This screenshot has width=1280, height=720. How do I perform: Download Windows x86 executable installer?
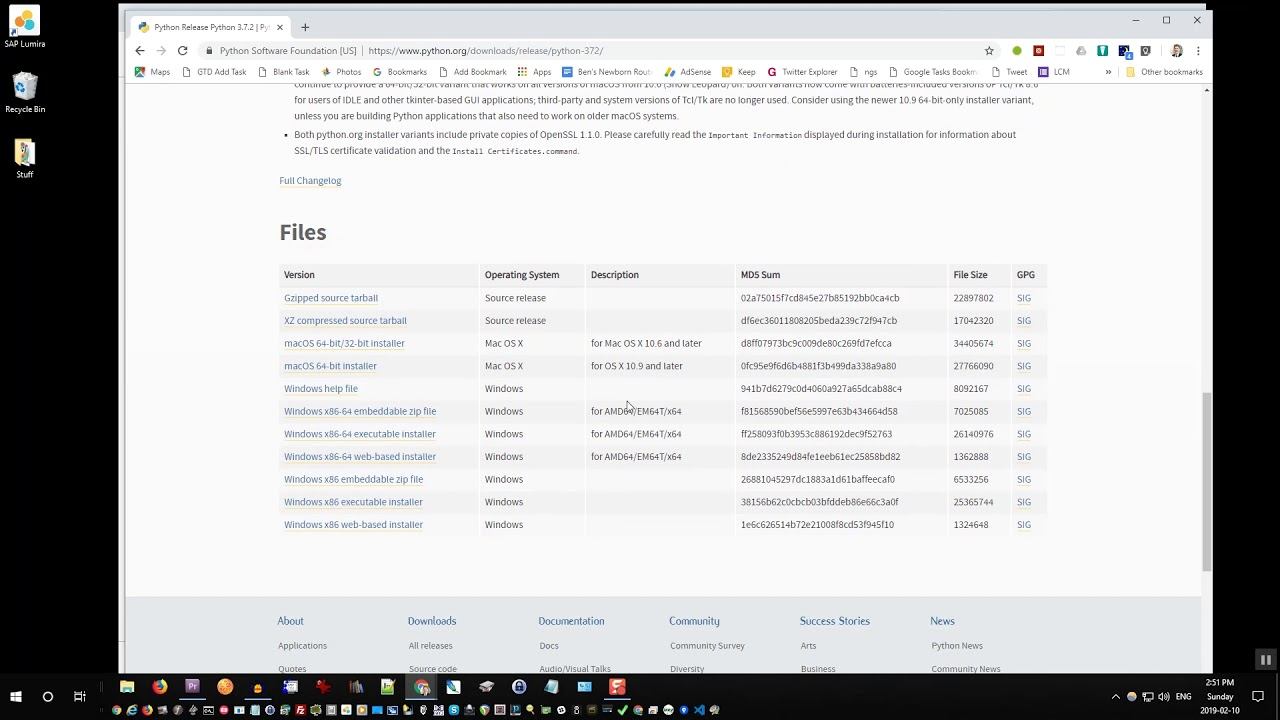[353, 502]
